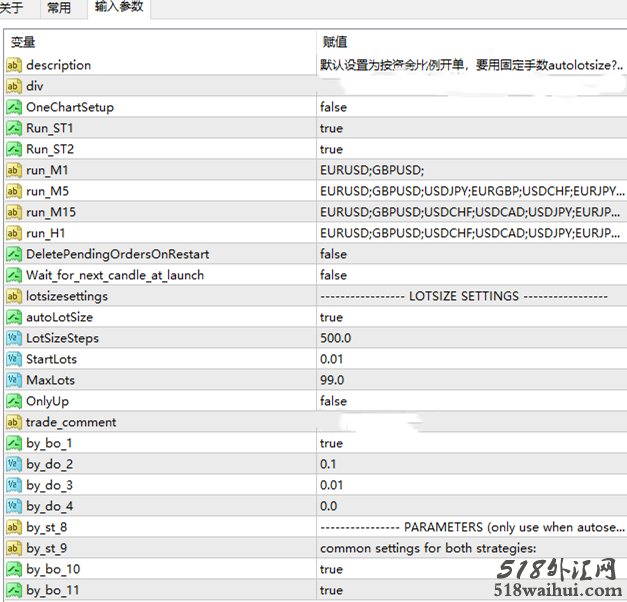
Task: Click the boolean icon beside Run_ST1
Action: click(14, 128)
